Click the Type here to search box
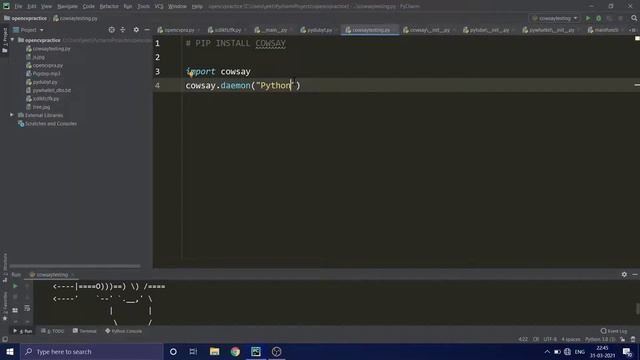The image size is (640, 360). 92,351
